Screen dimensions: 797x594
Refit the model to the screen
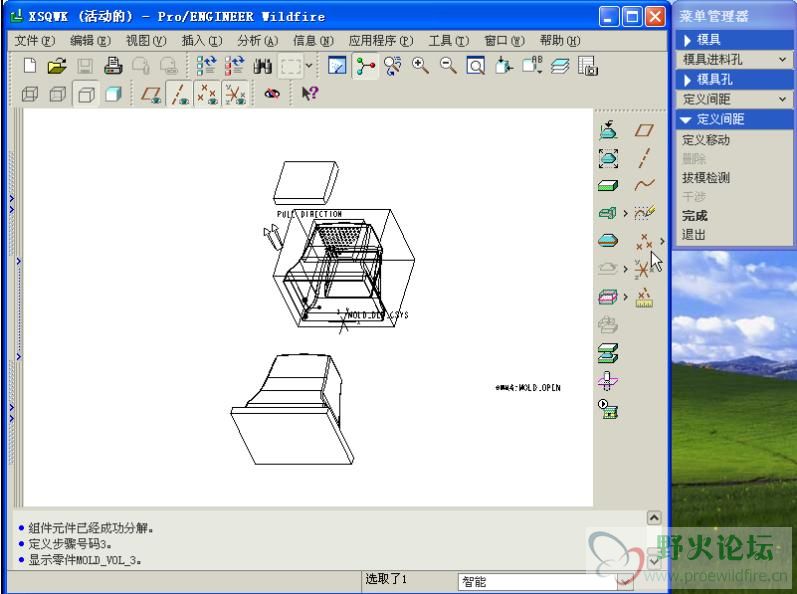475,66
